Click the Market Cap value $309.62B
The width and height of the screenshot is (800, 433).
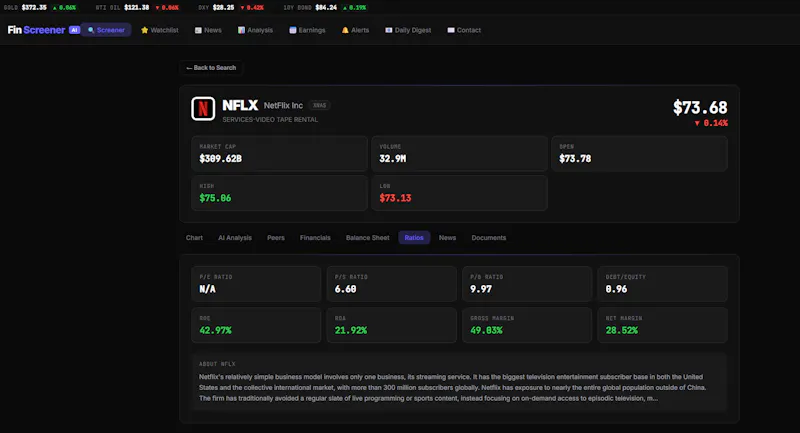pyautogui.click(x=220, y=159)
